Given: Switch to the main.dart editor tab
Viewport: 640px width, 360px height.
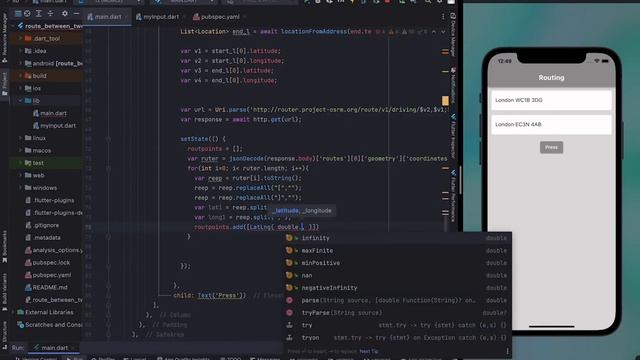Looking at the screenshot, I should coord(107,17).
